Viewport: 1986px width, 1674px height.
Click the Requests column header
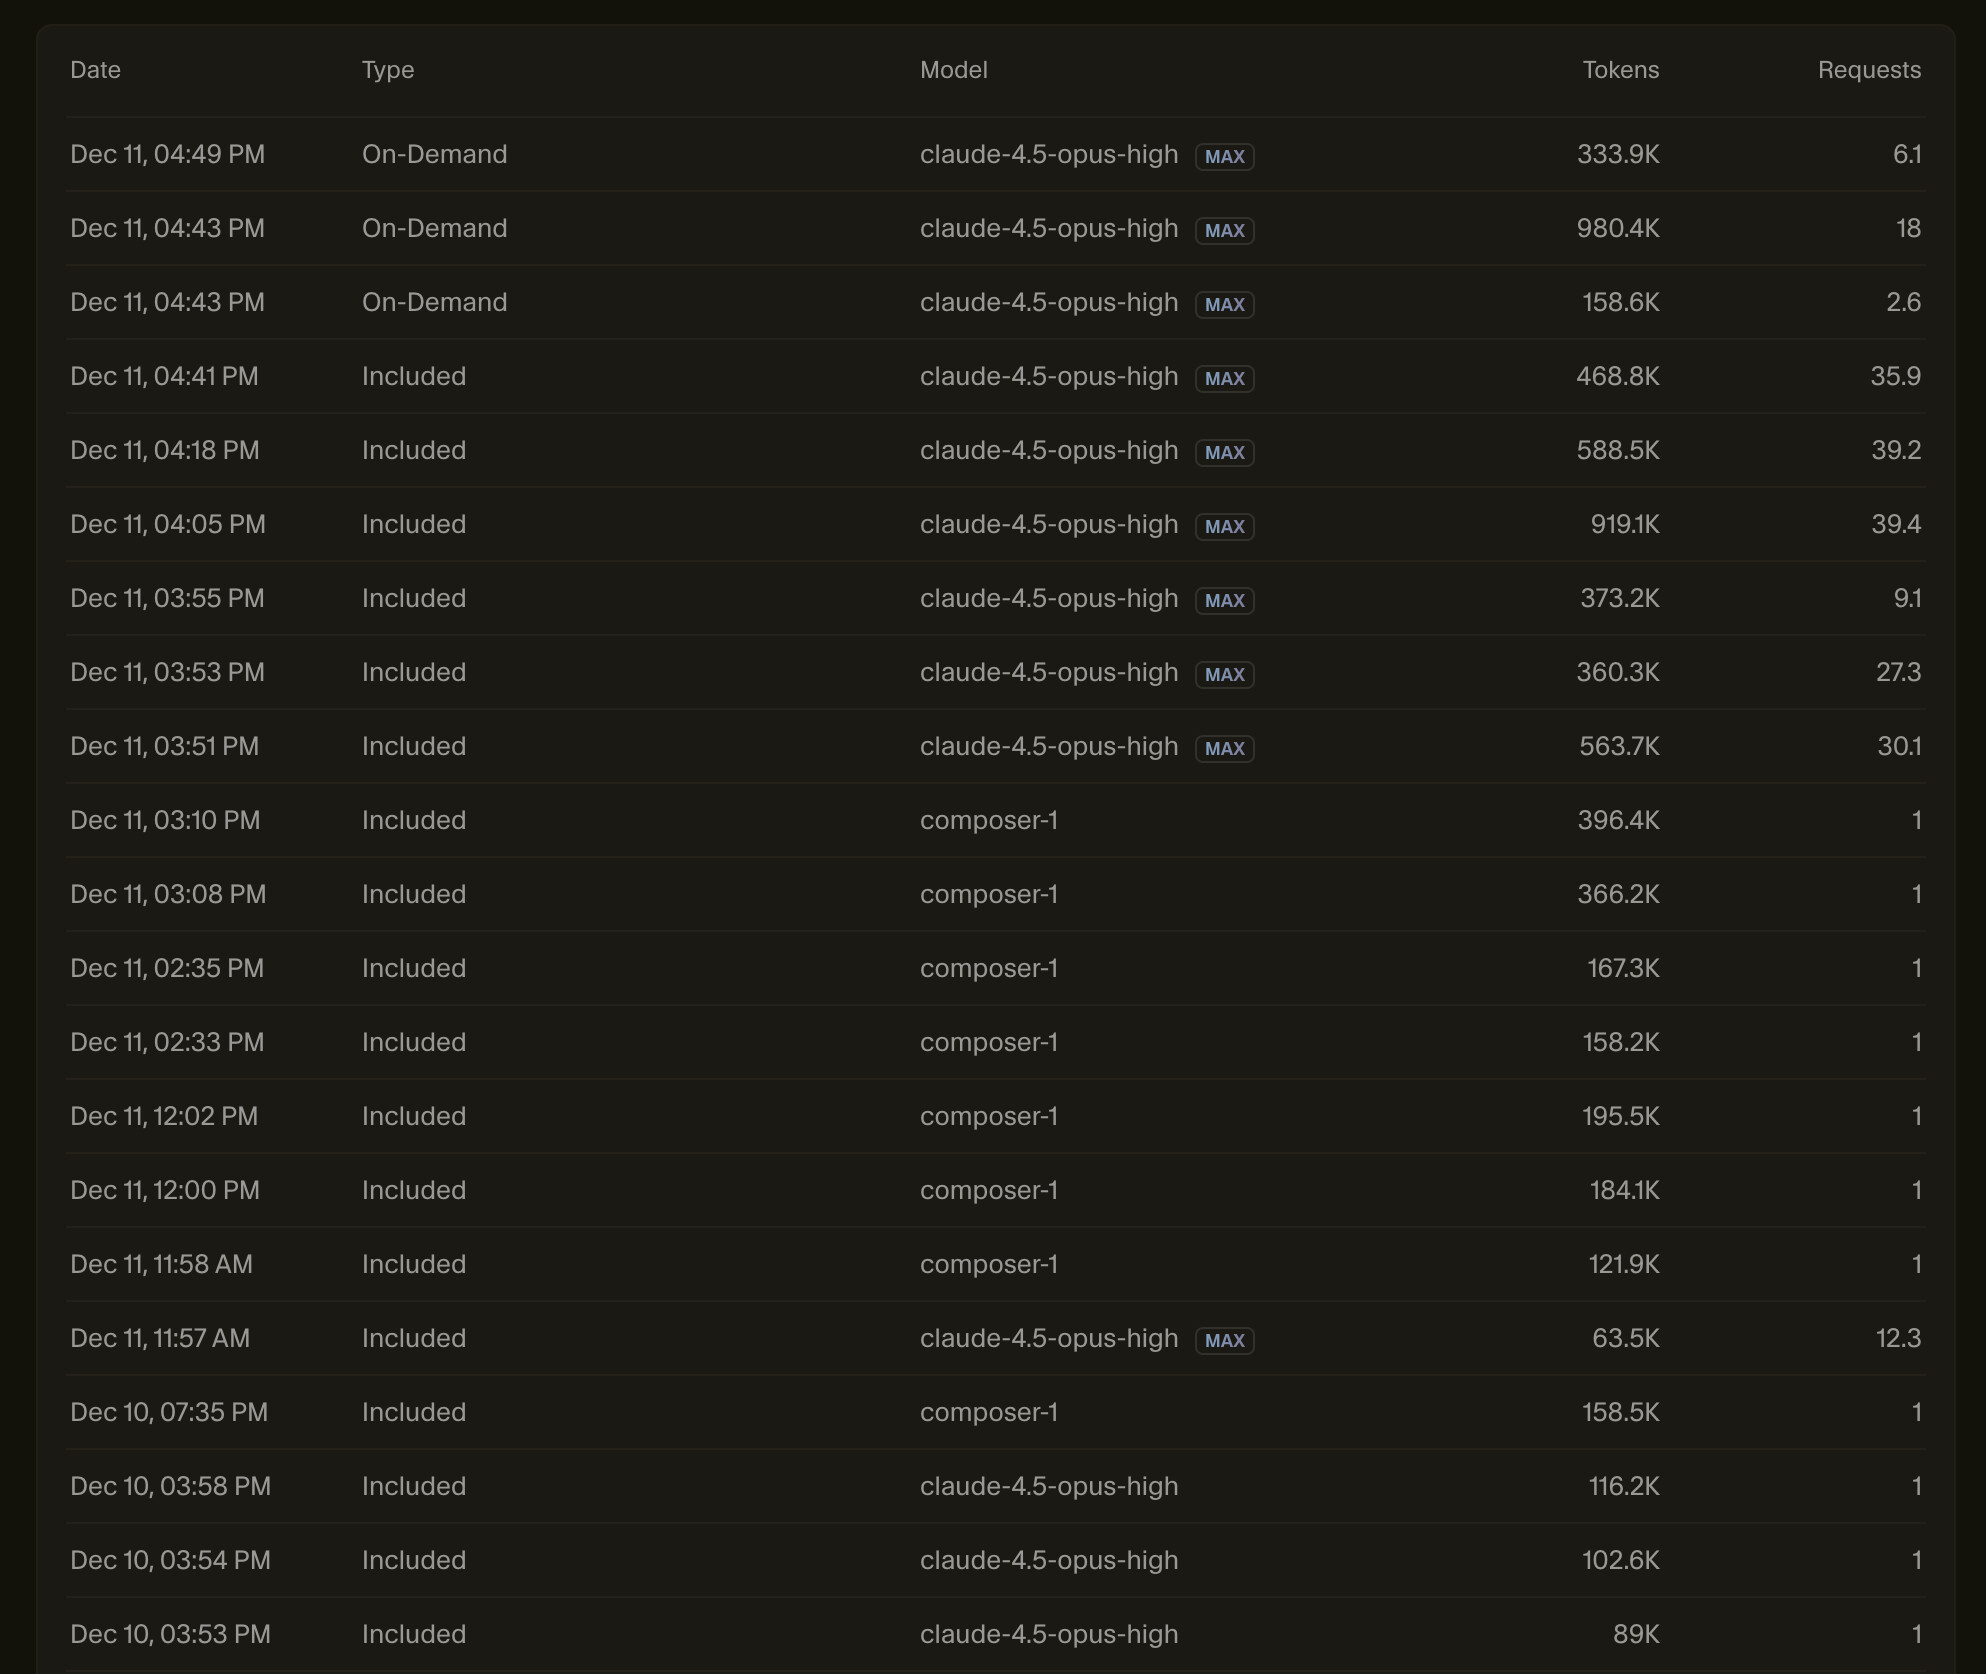coord(1868,70)
